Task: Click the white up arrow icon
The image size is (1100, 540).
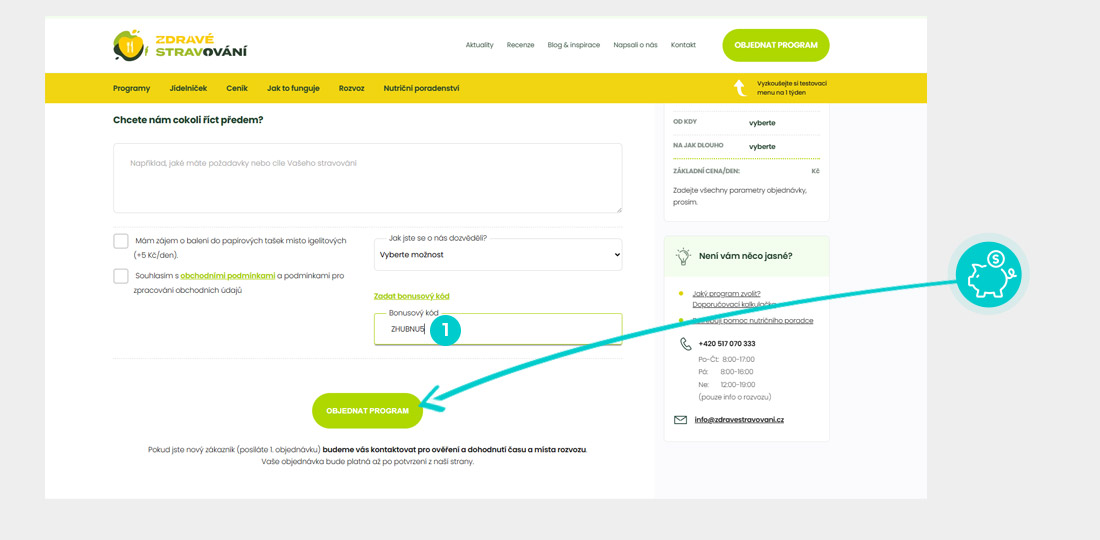Action: (x=740, y=88)
